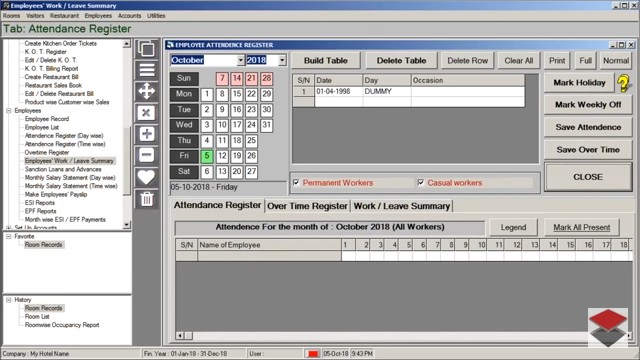Open the month dropdown showing October

tap(240, 60)
